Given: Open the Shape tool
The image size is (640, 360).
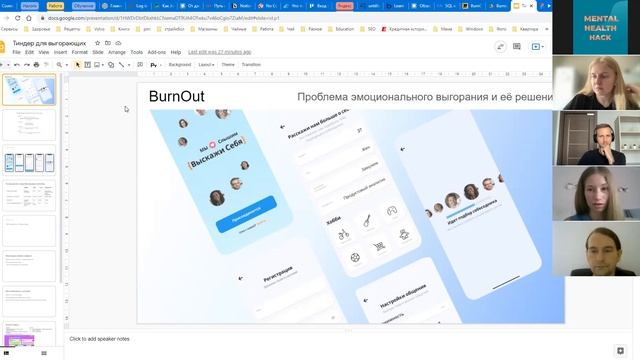Looking at the screenshot, I should (111, 65).
